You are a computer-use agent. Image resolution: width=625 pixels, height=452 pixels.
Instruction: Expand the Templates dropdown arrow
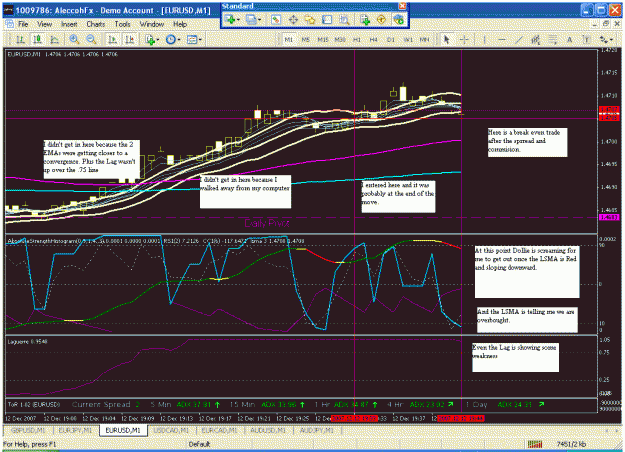click(200, 39)
